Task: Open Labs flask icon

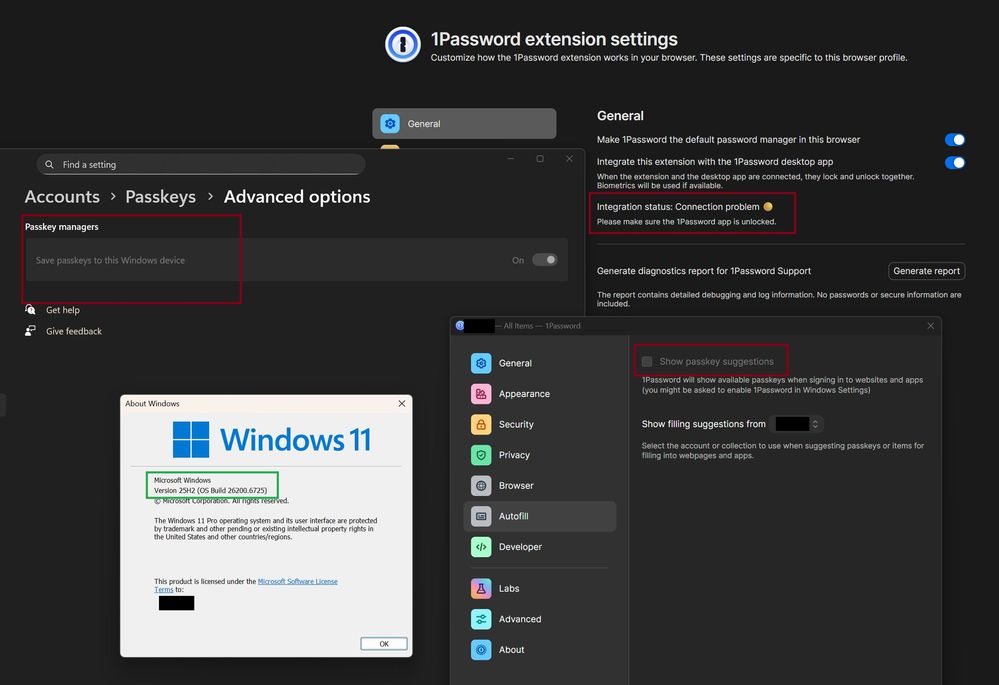Action: (481, 588)
